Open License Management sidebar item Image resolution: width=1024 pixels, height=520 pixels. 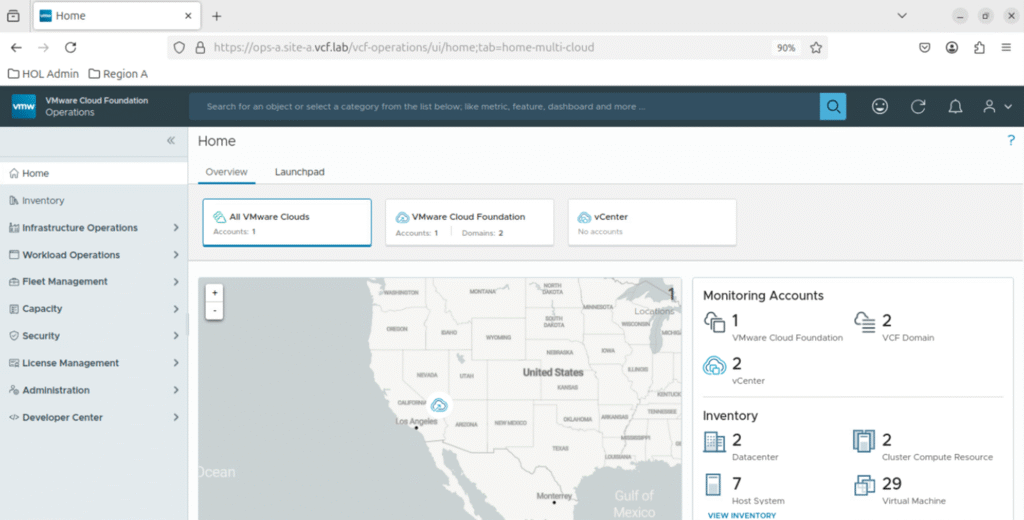70,363
